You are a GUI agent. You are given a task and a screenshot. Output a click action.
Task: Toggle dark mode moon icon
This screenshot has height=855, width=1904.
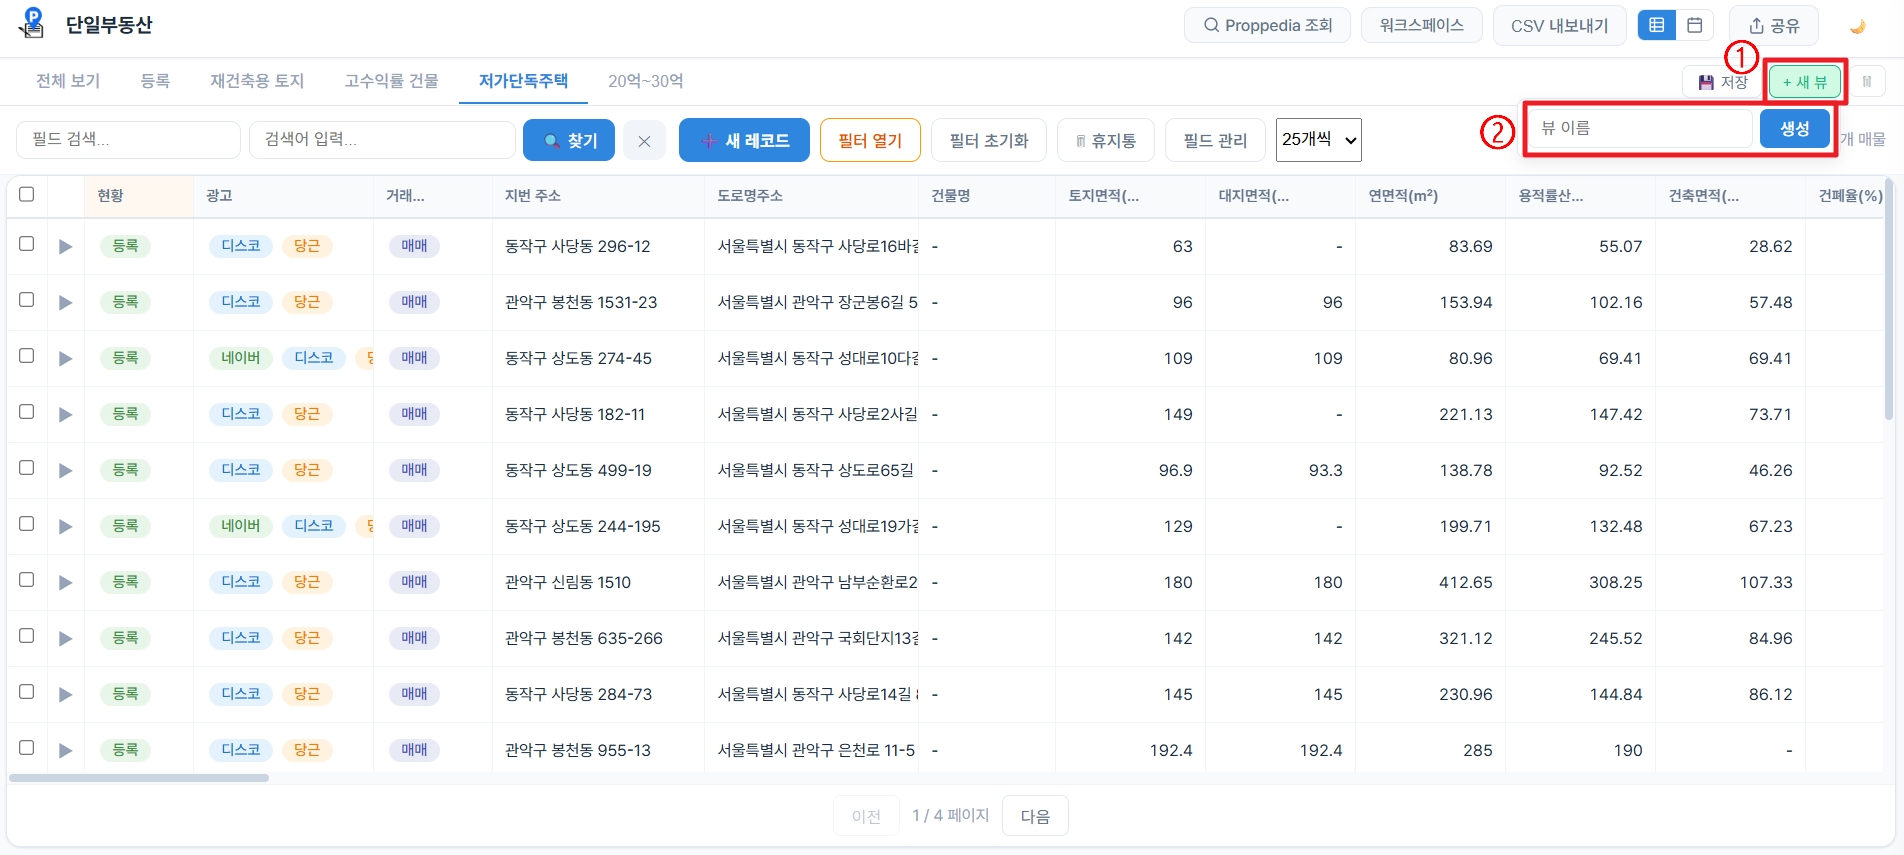click(1858, 26)
